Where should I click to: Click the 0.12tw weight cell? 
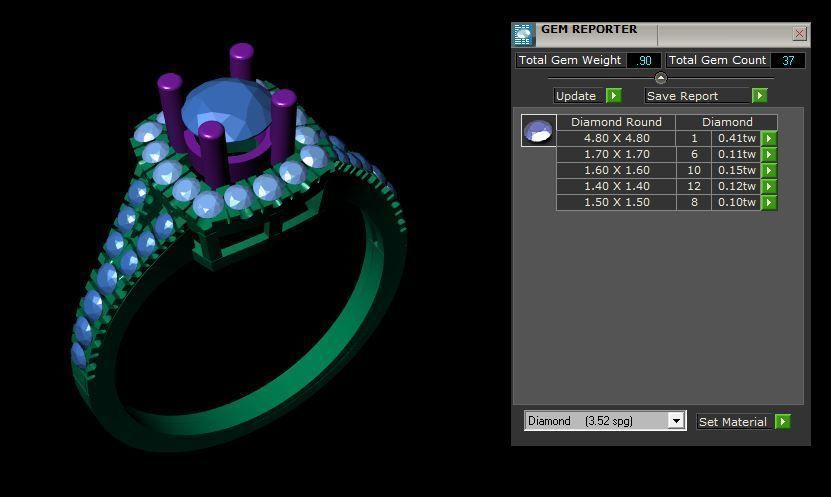click(x=737, y=186)
